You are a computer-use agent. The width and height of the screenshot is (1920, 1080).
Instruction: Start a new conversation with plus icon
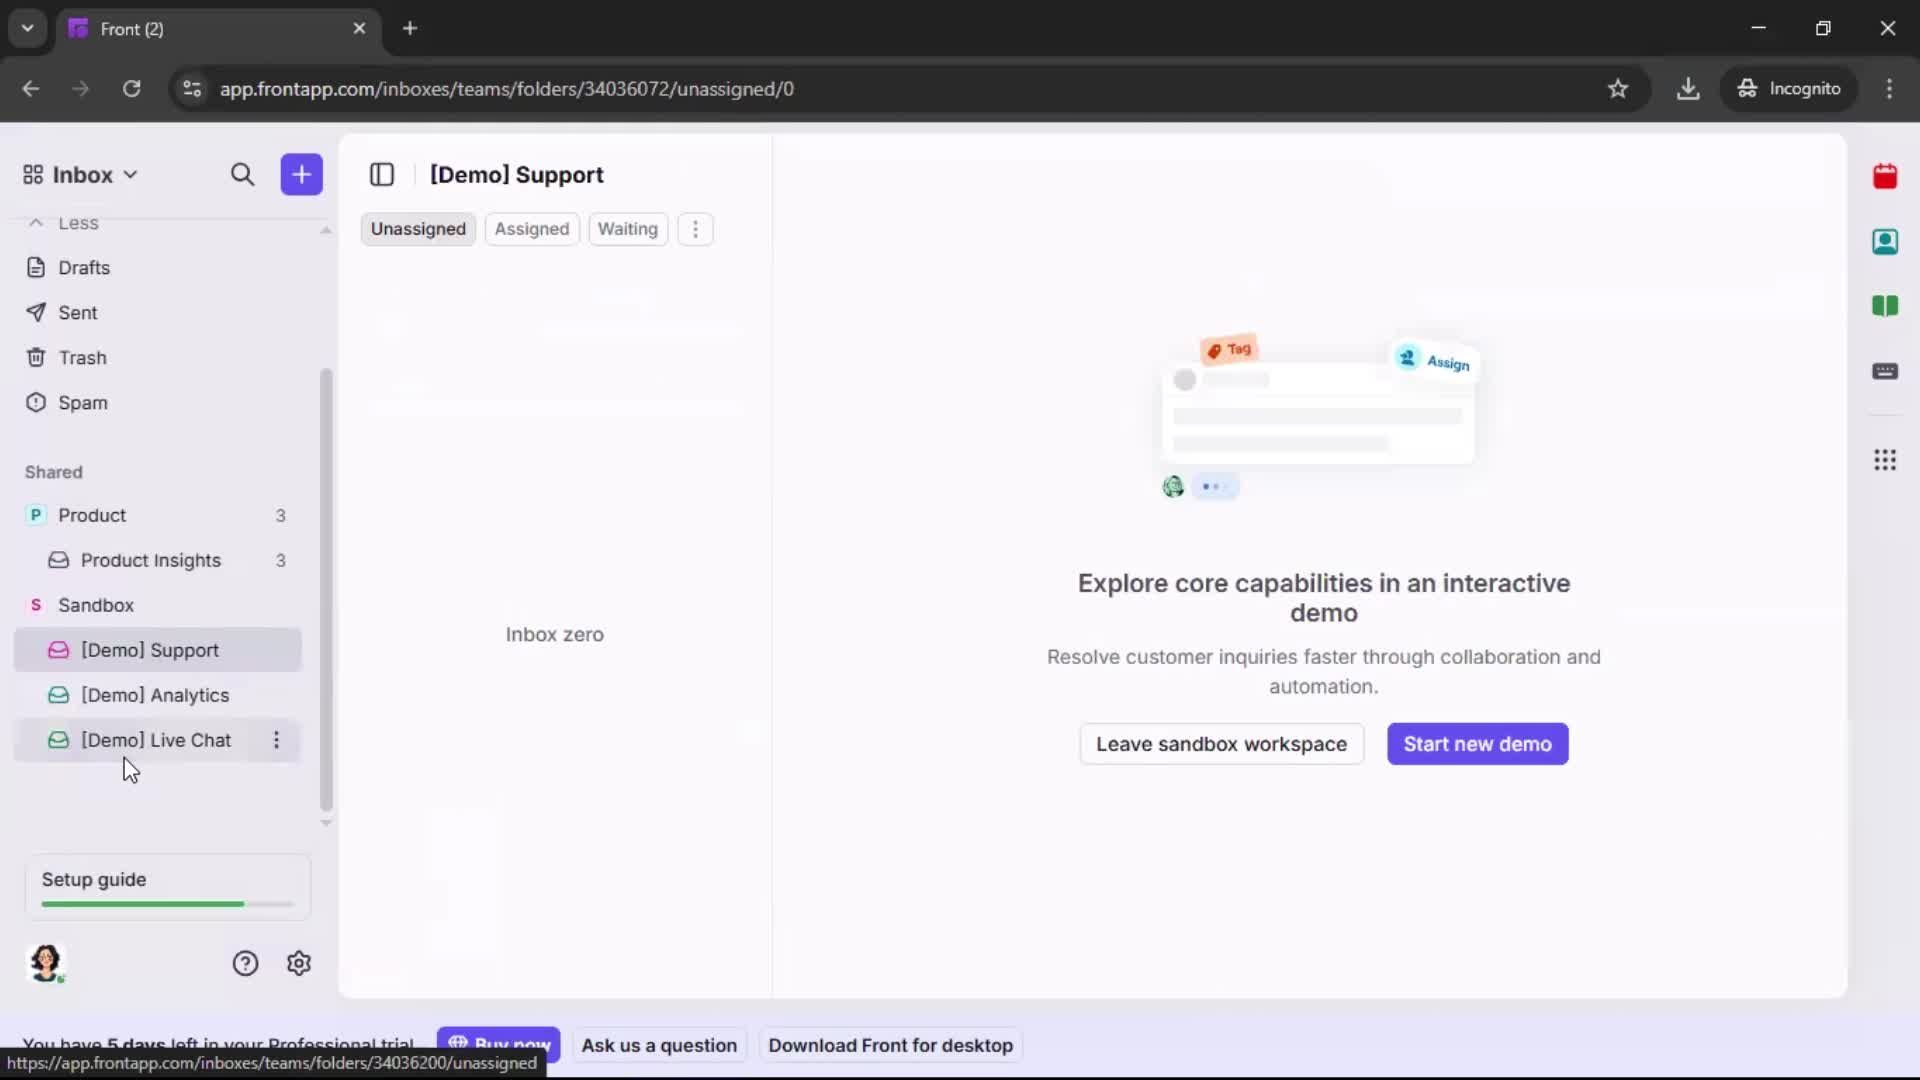point(301,174)
